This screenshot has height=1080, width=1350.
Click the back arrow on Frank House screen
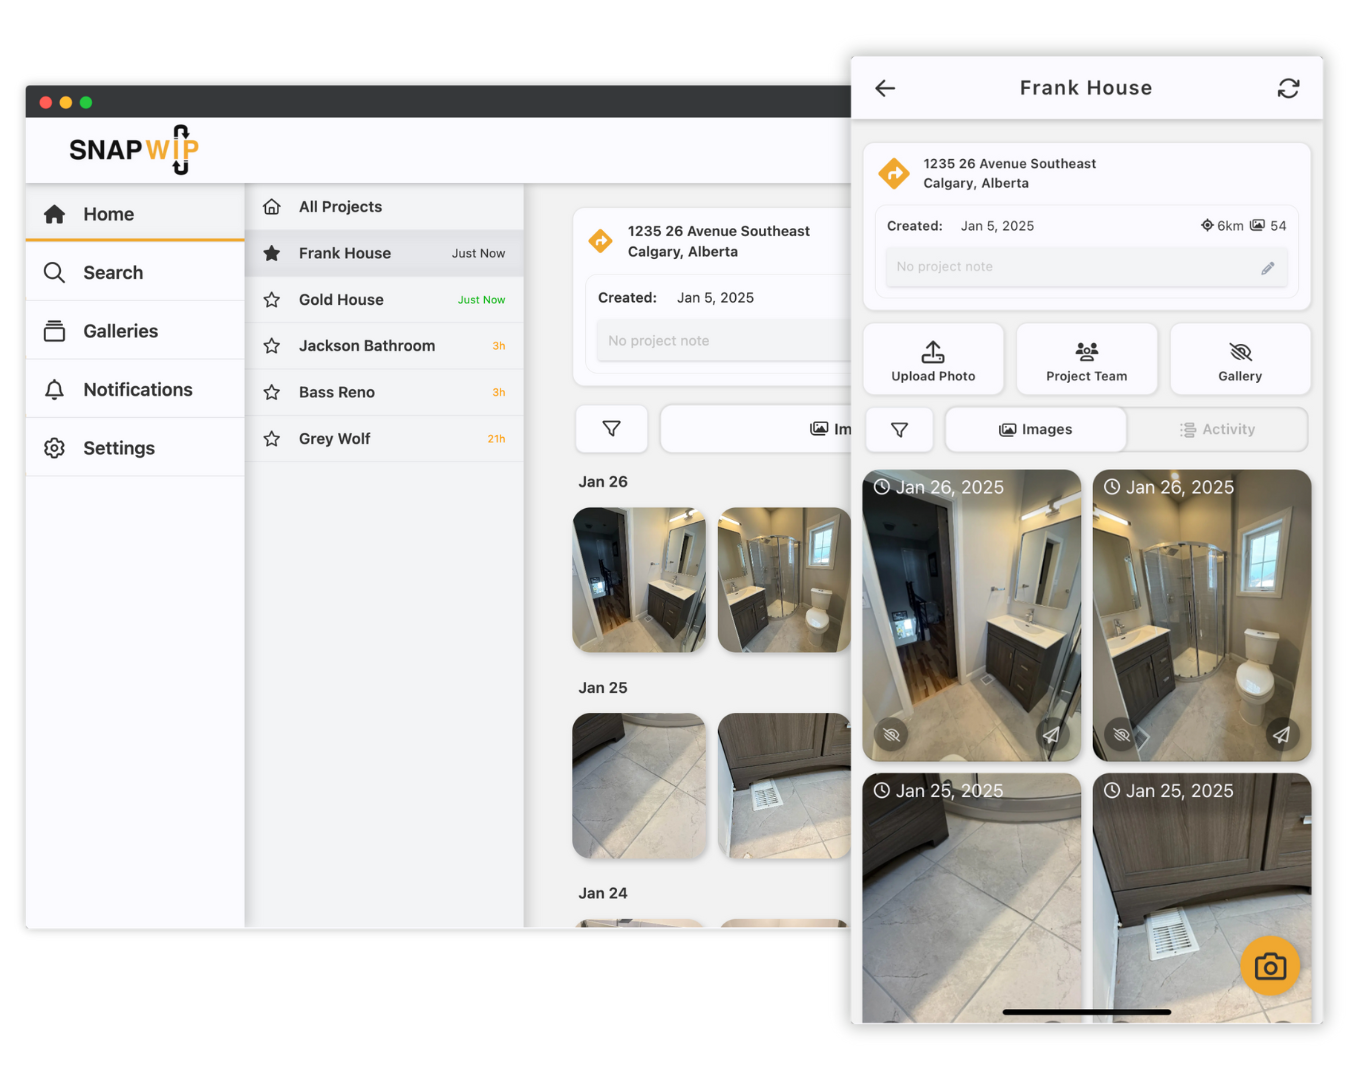click(x=885, y=88)
